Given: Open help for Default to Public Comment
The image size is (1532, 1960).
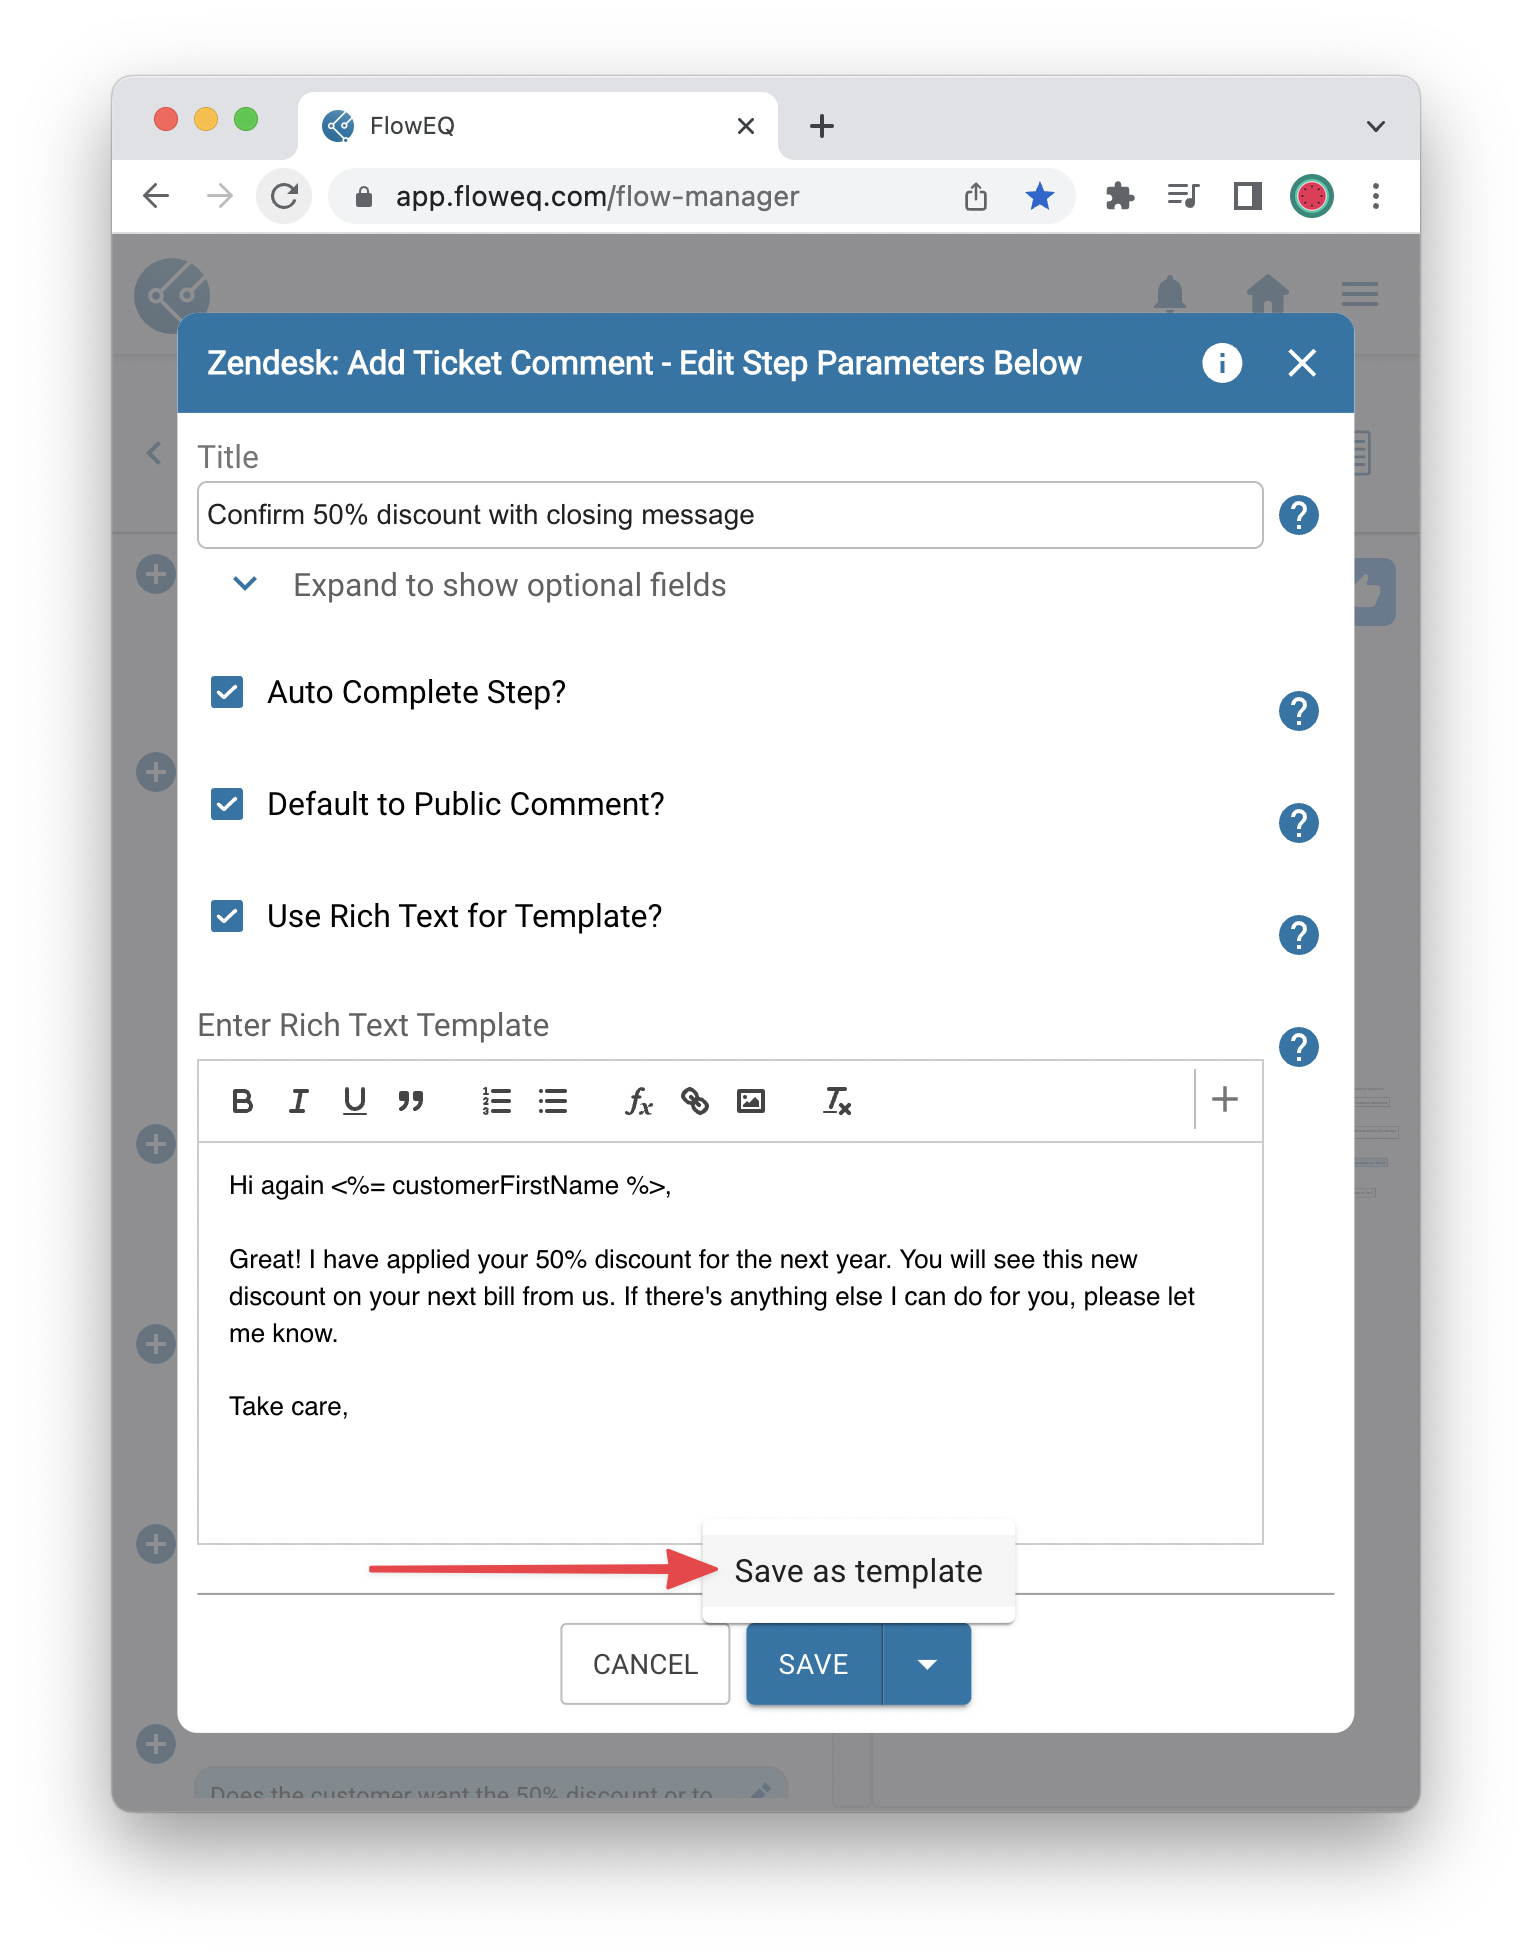Looking at the screenshot, I should 1298,823.
